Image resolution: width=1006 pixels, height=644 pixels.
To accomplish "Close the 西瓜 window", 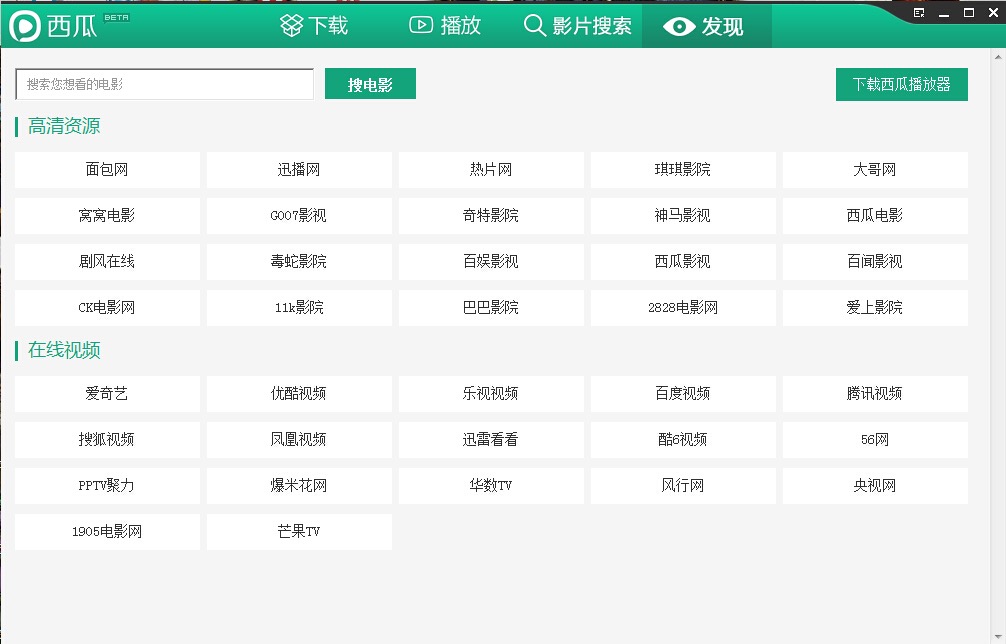I will (994, 13).
